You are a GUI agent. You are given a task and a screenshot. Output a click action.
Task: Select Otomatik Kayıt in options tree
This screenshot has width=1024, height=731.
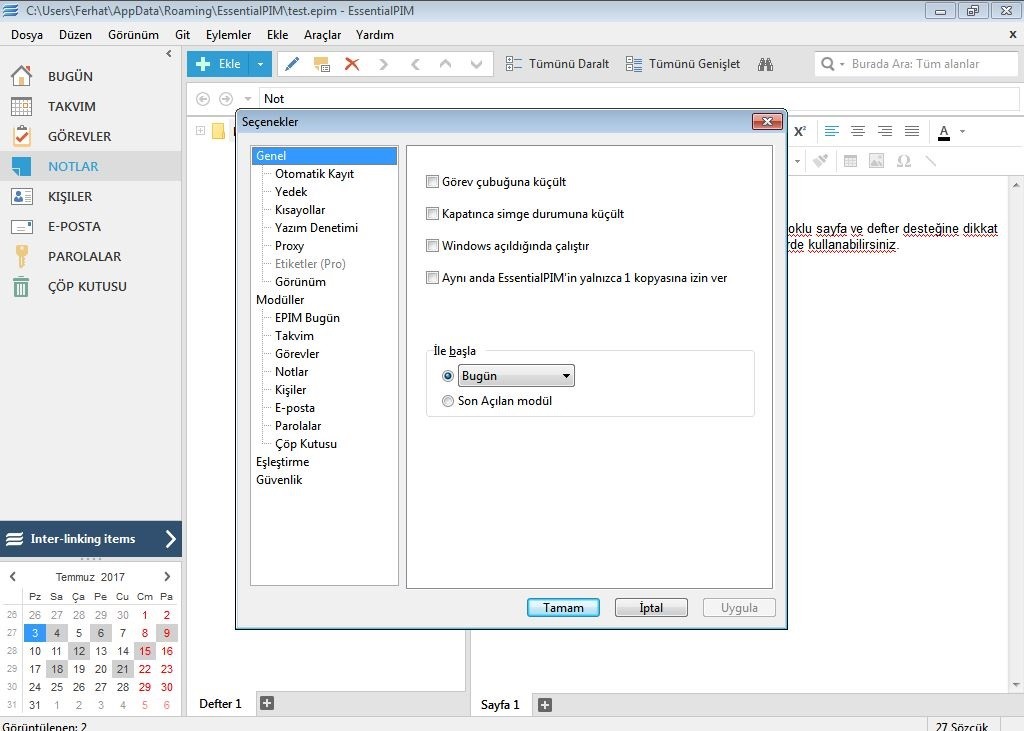point(314,174)
